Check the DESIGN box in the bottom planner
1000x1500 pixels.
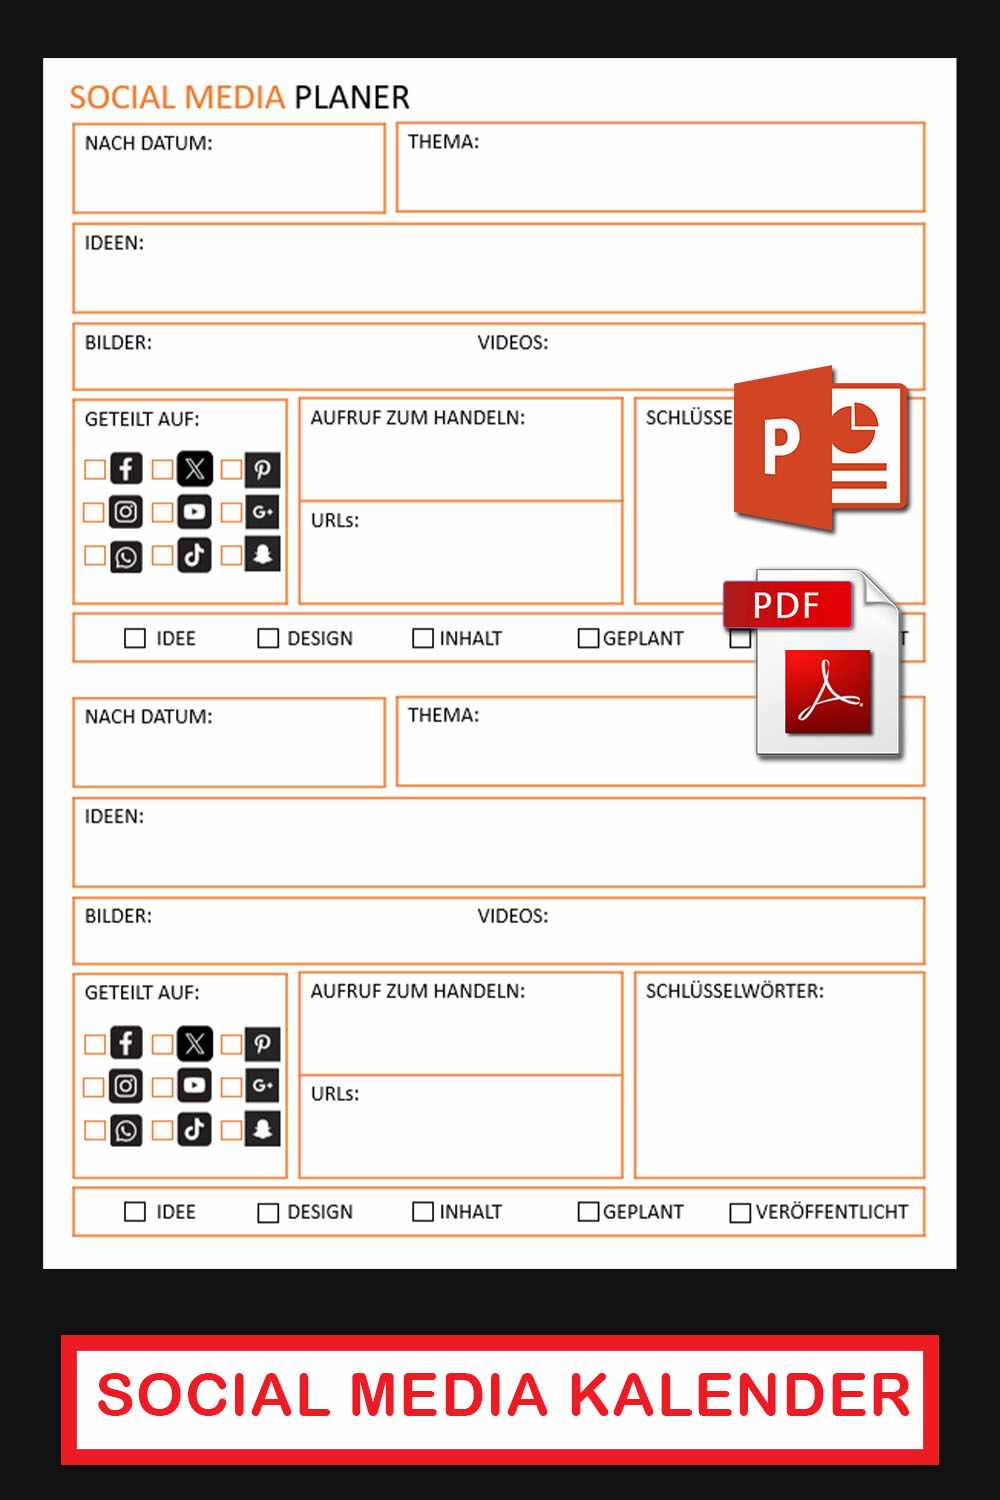pos(268,1212)
